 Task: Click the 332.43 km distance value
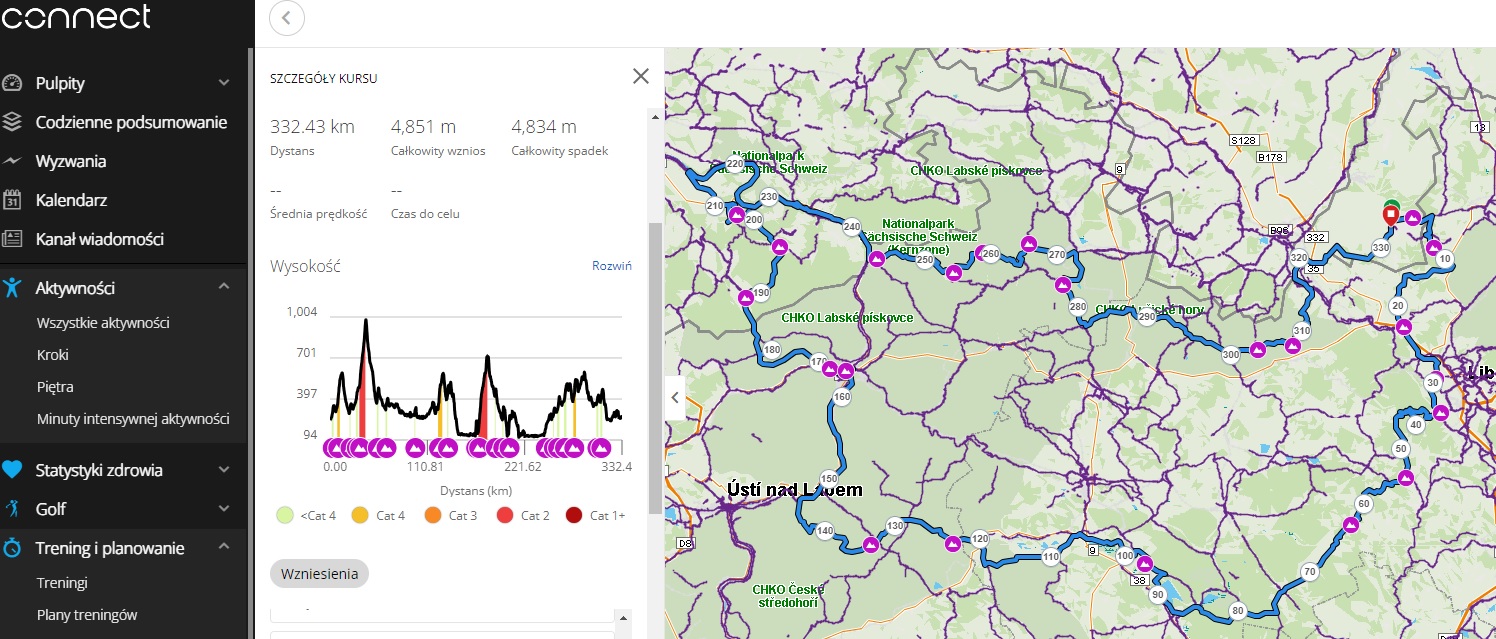tap(312, 127)
